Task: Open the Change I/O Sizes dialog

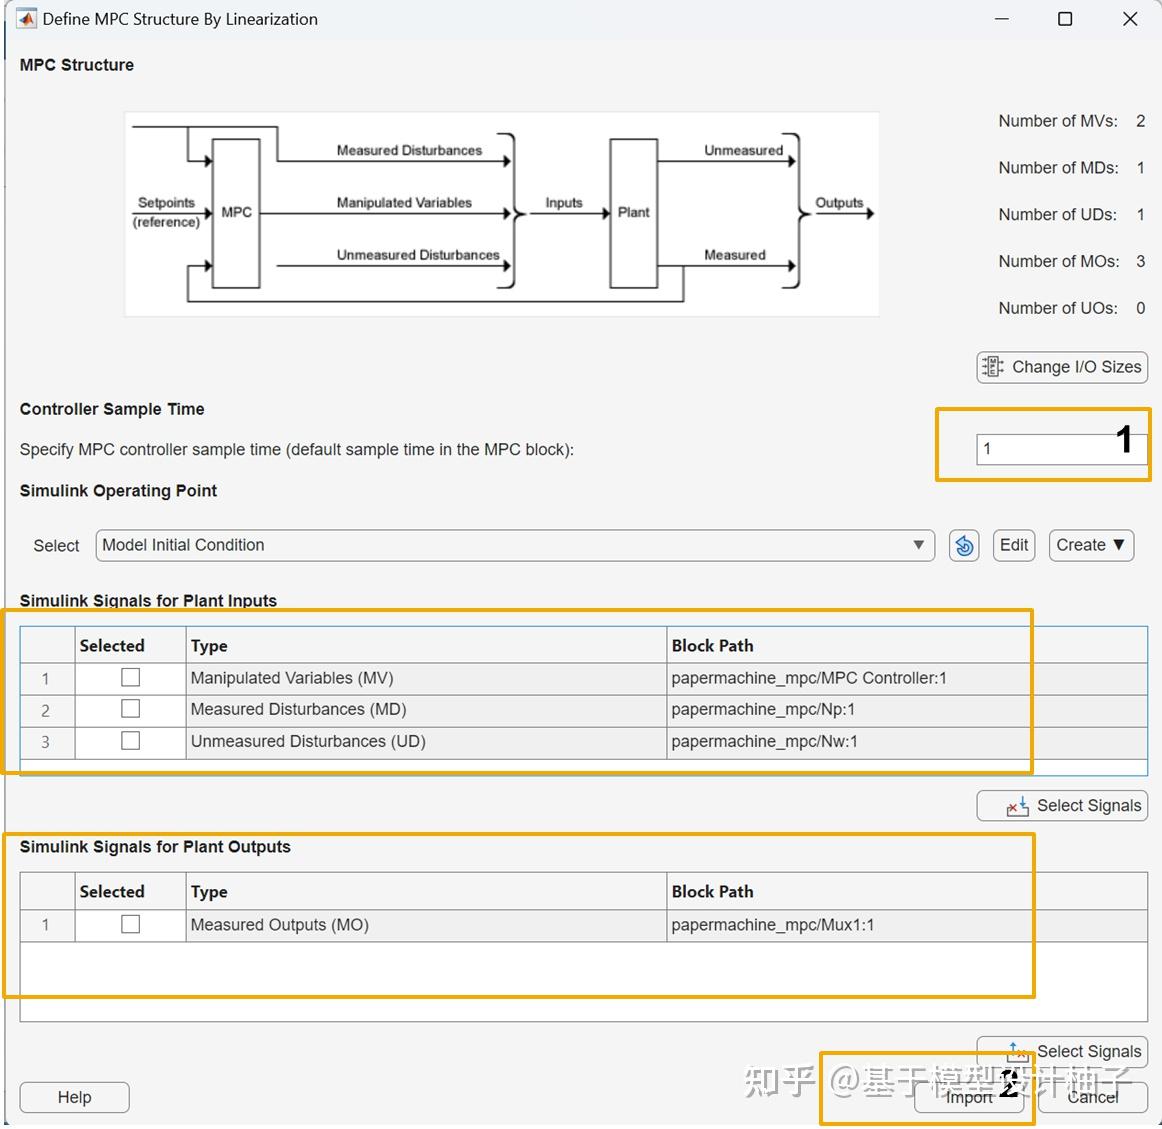Action: click(1060, 367)
